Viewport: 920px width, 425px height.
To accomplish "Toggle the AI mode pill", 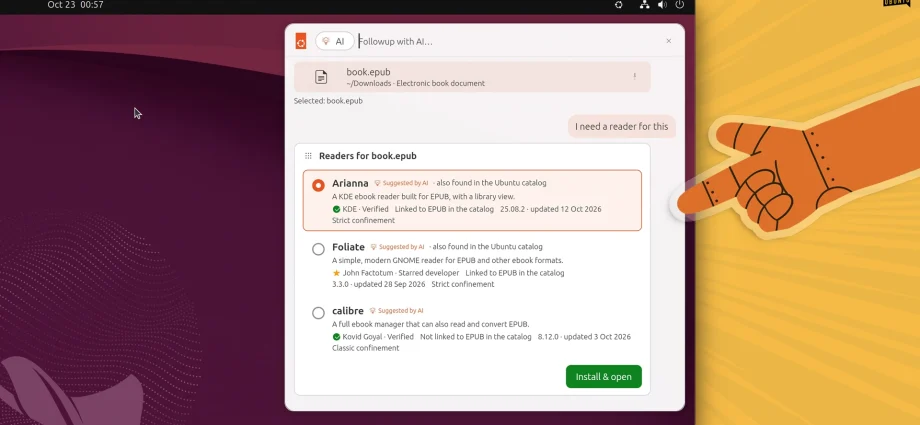I will tap(334, 41).
